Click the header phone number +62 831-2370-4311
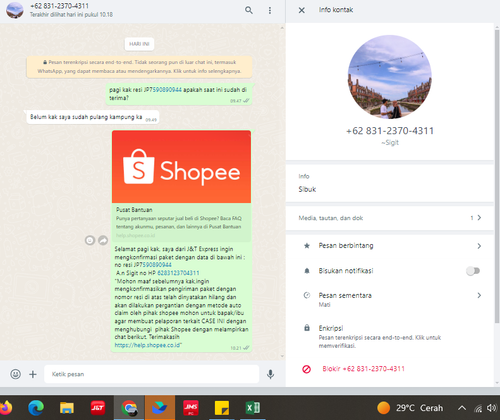Image resolution: width=500 pixels, height=420 pixels. pyautogui.click(x=59, y=6)
